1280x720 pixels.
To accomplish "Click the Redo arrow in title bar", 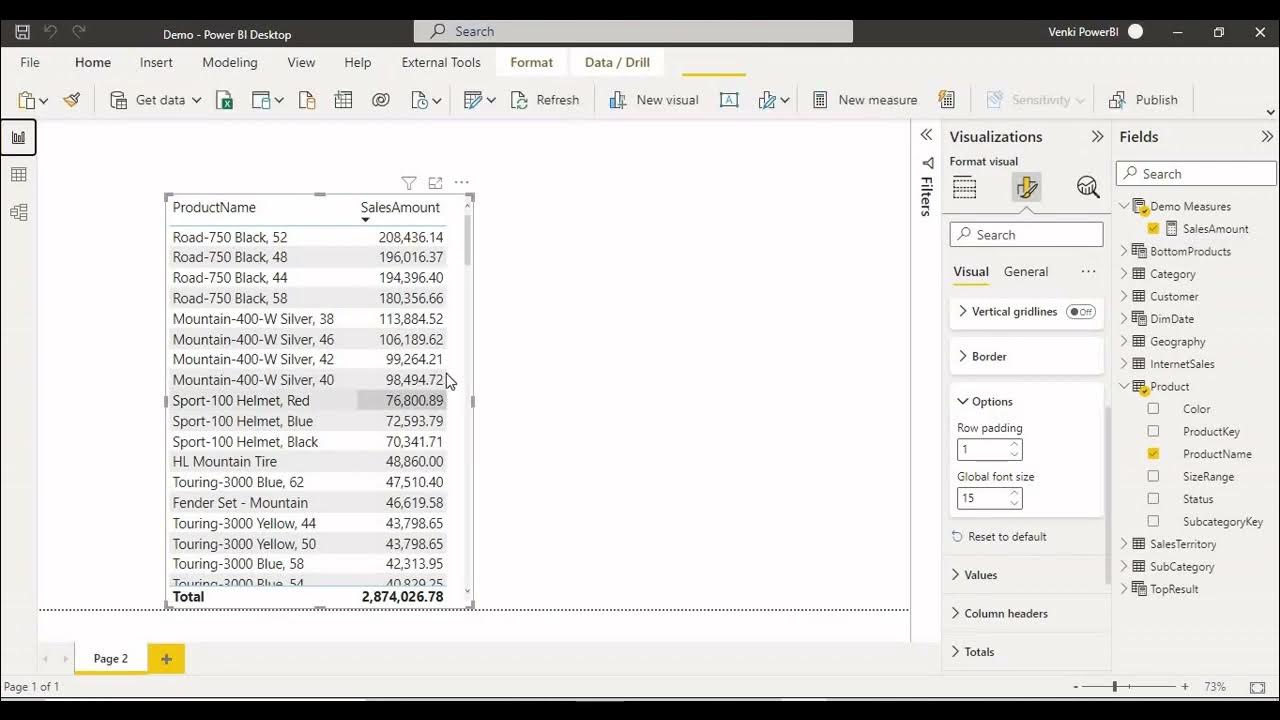I will pyautogui.click(x=79, y=32).
